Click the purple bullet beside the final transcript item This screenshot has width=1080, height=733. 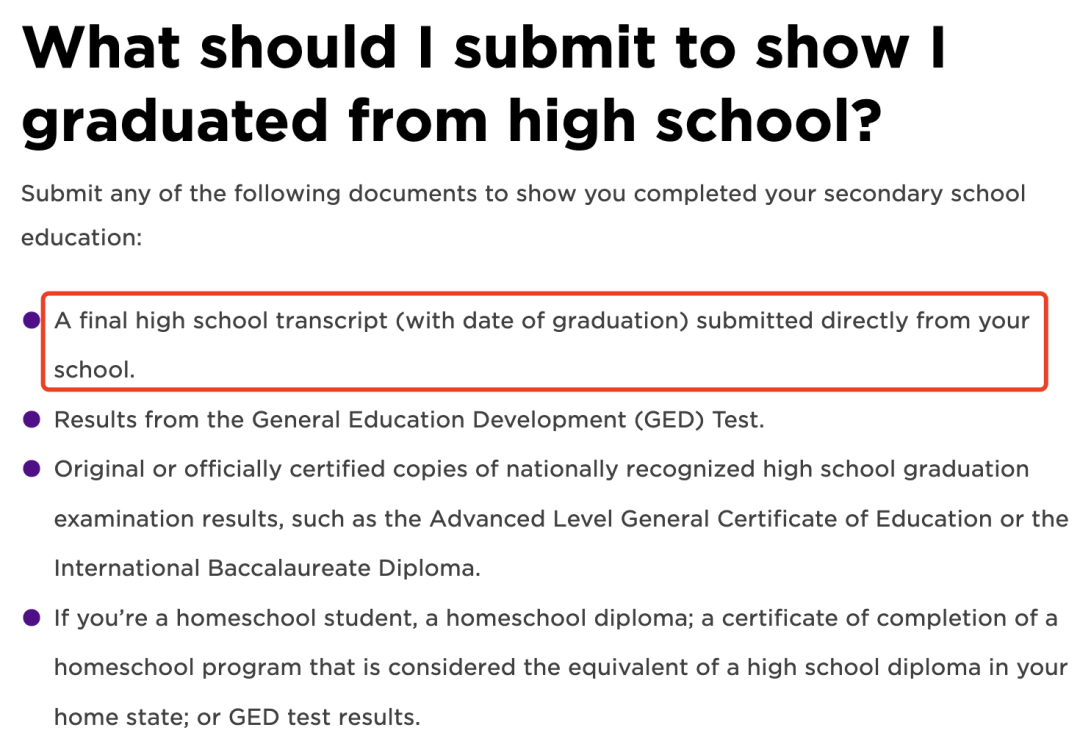click(x=32, y=320)
